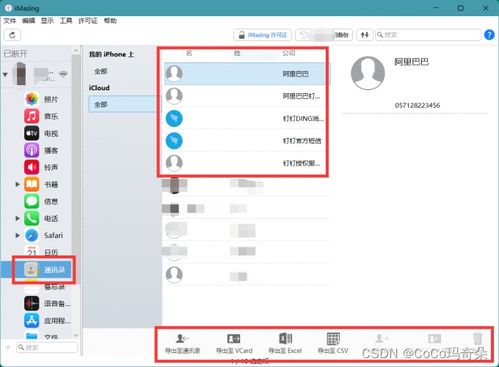Open the 许可证 License menu
Screen dimensions: 499x367
click(88, 21)
